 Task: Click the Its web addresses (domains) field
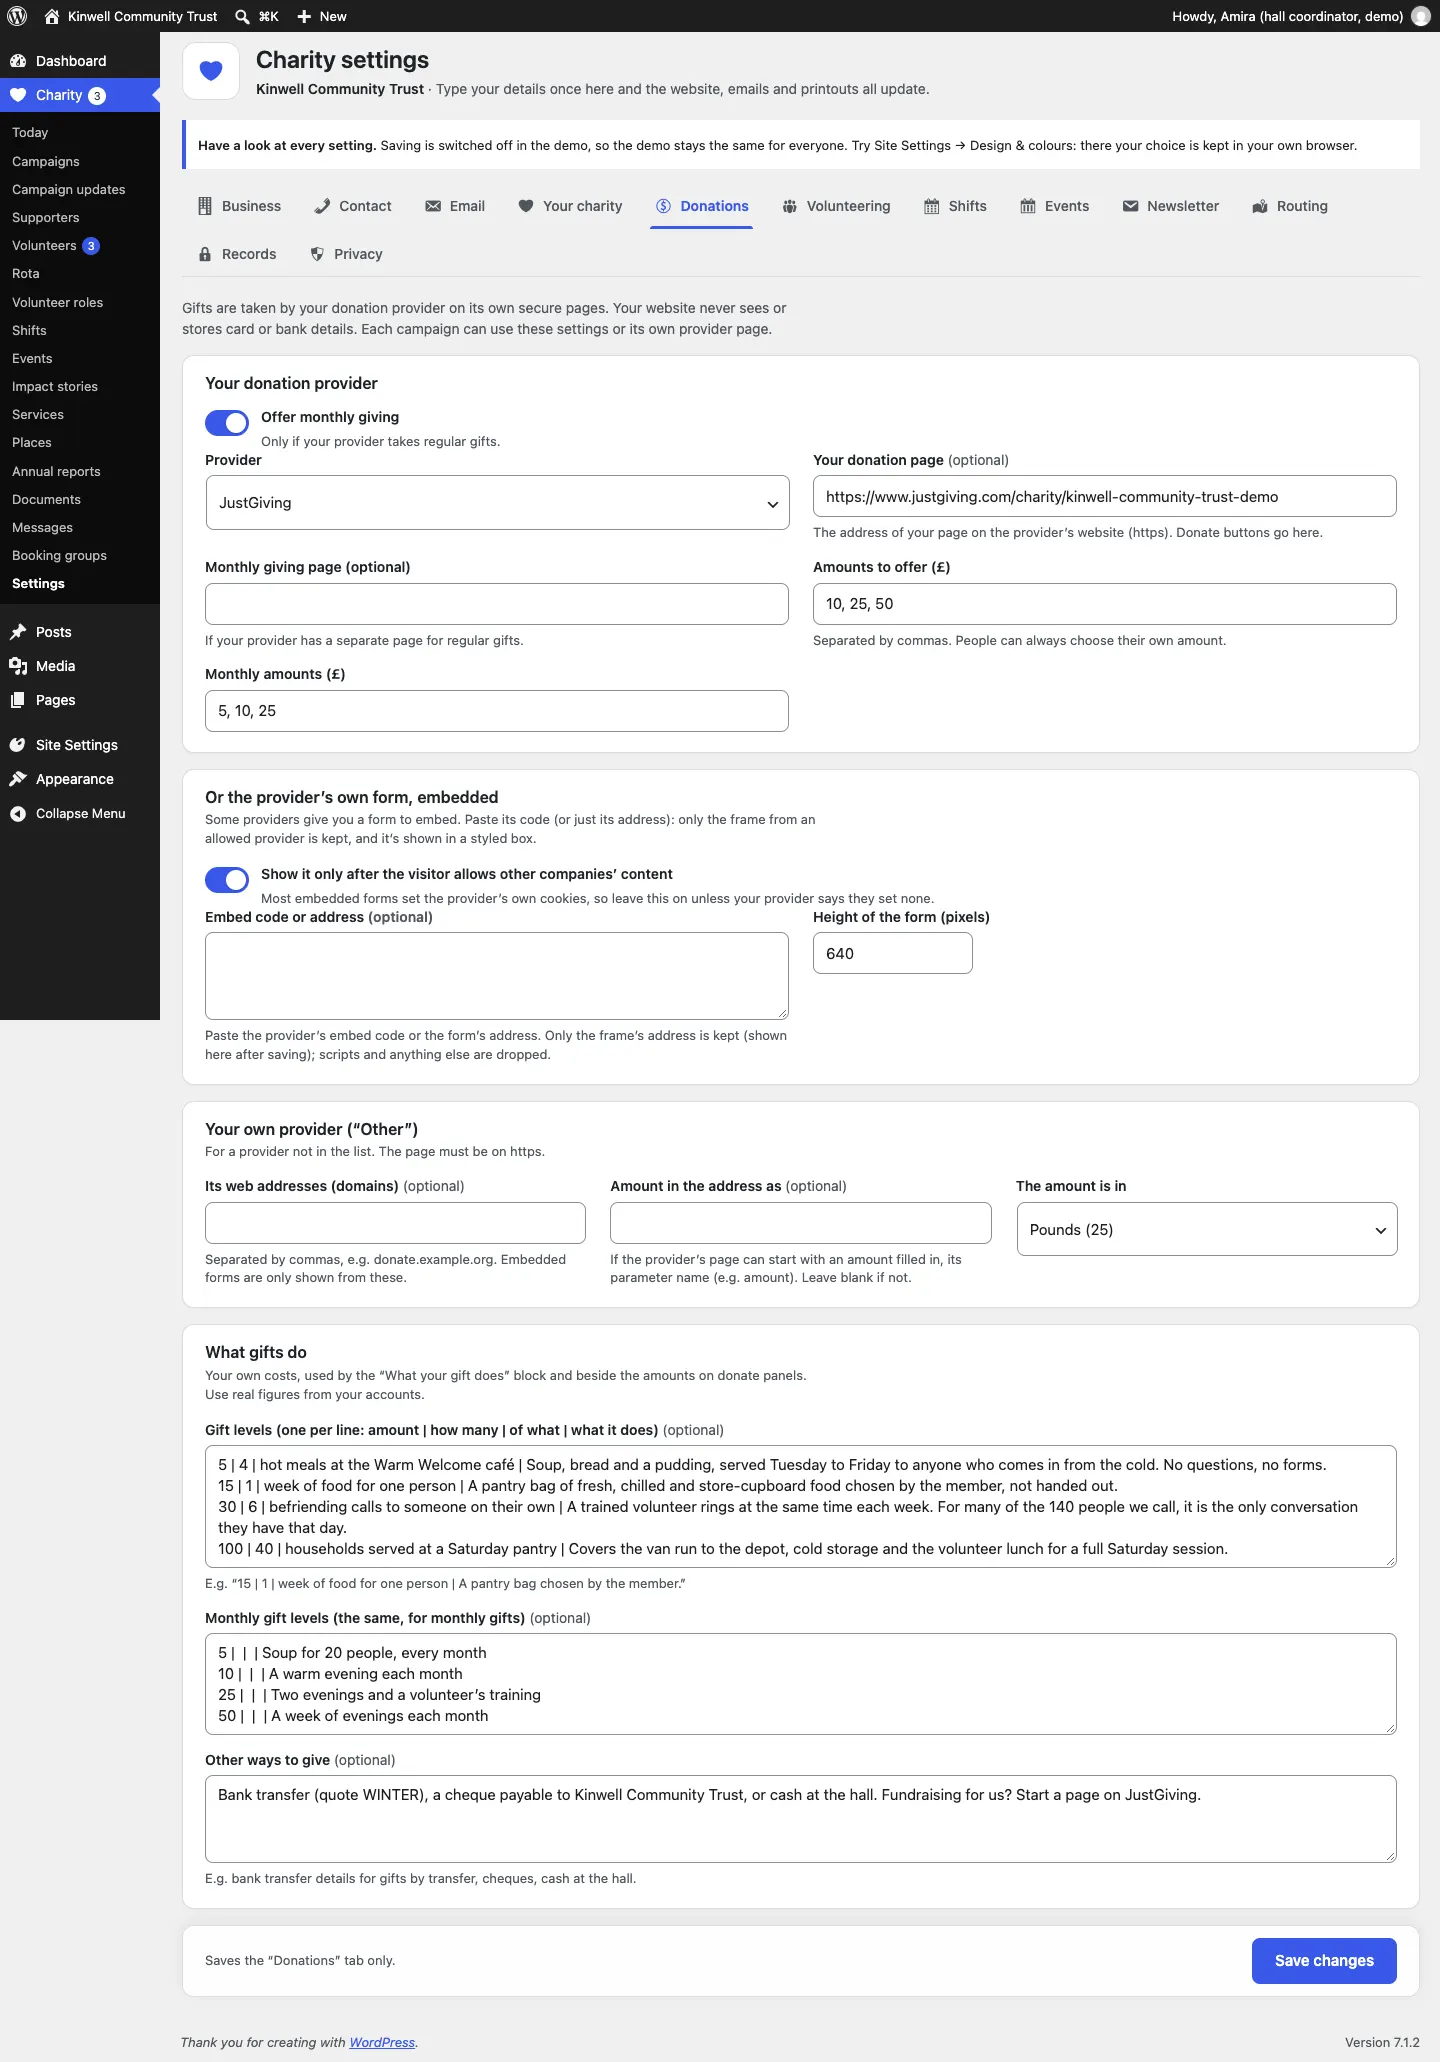click(395, 1223)
